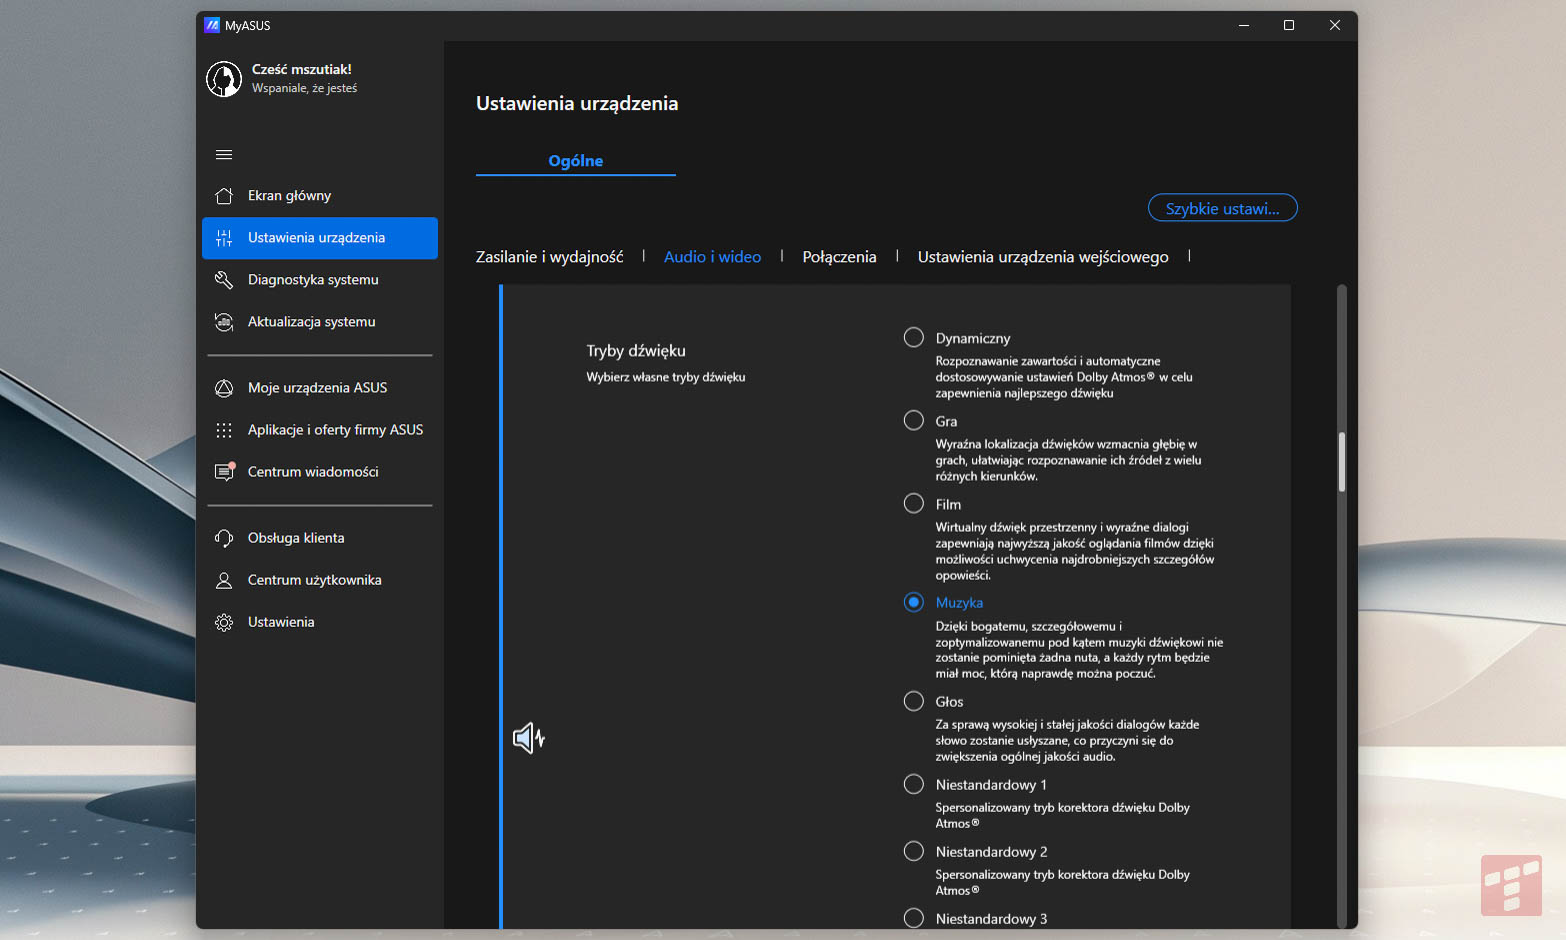Click the Szybkie ustawienia button
The height and width of the screenshot is (940, 1566).
[1222, 208]
